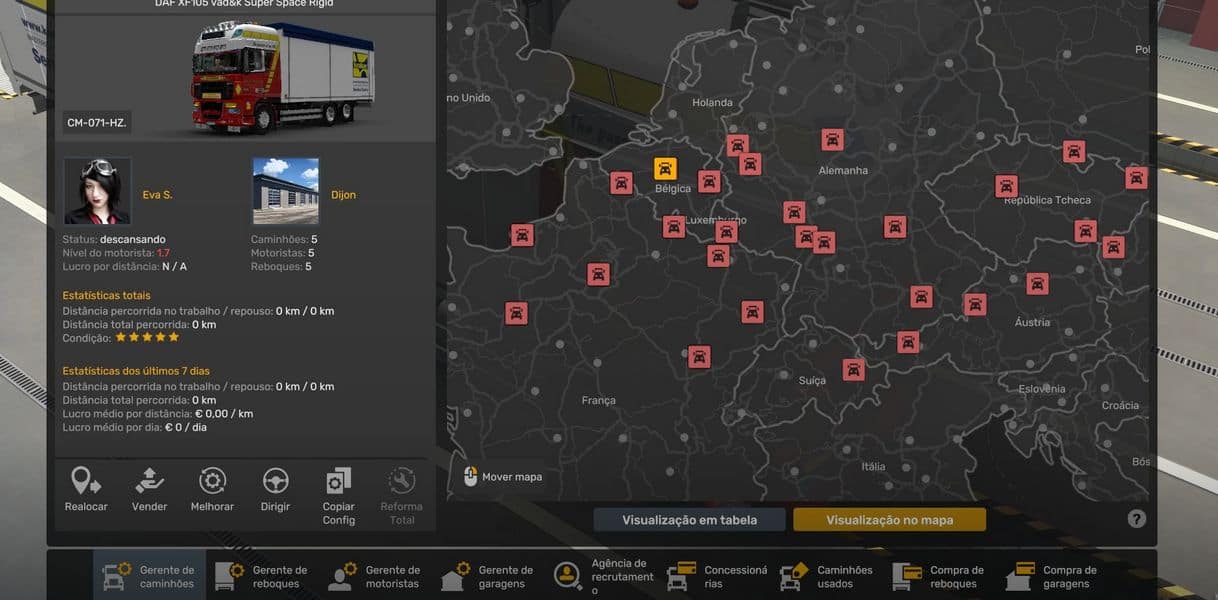Click the help question mark icon

pos(1136,519)
